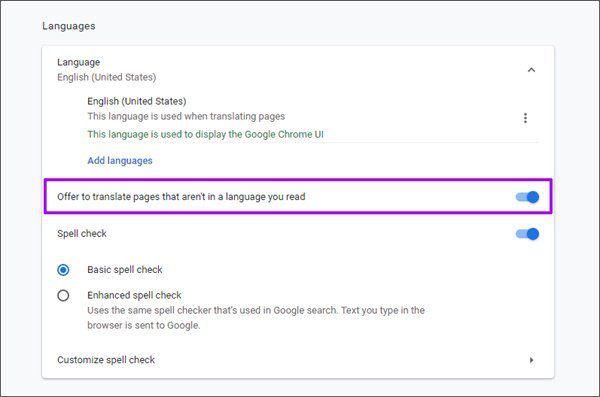Image resolution: width=600 pixels, height=397 pixels.
Task: Click 'This language is used to display the Google Chrome UI'
Action: pyautogui.click(x=205, y=134)
